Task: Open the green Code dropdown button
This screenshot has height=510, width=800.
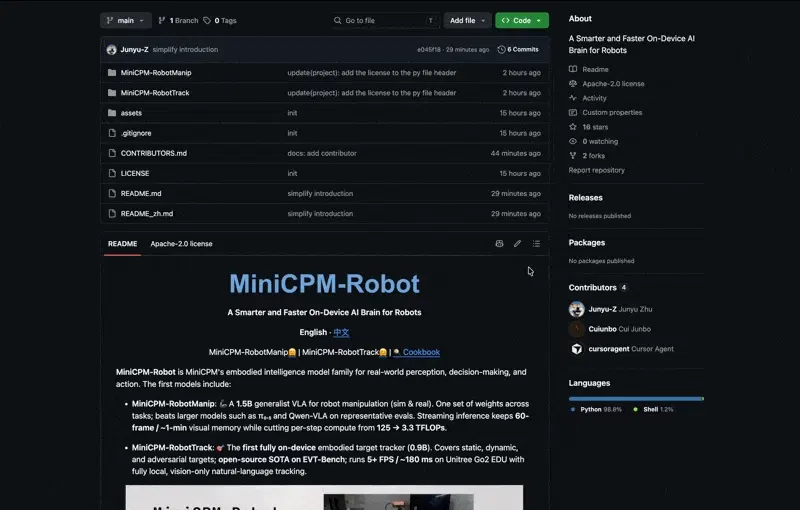Action: (521, 20)
